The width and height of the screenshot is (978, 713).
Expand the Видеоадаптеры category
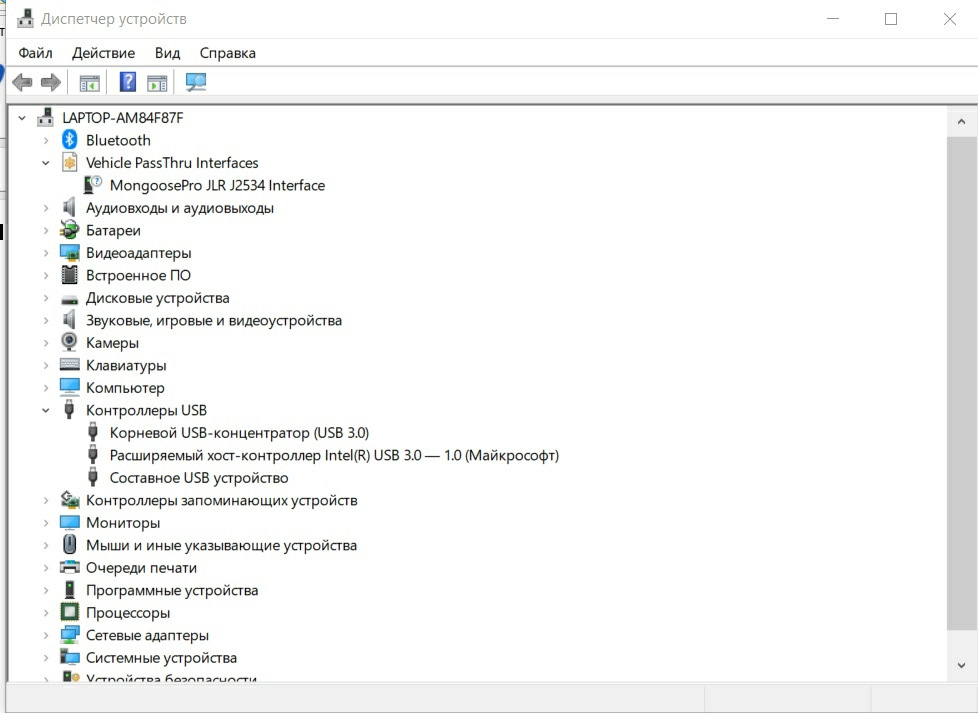click(46, 253)
